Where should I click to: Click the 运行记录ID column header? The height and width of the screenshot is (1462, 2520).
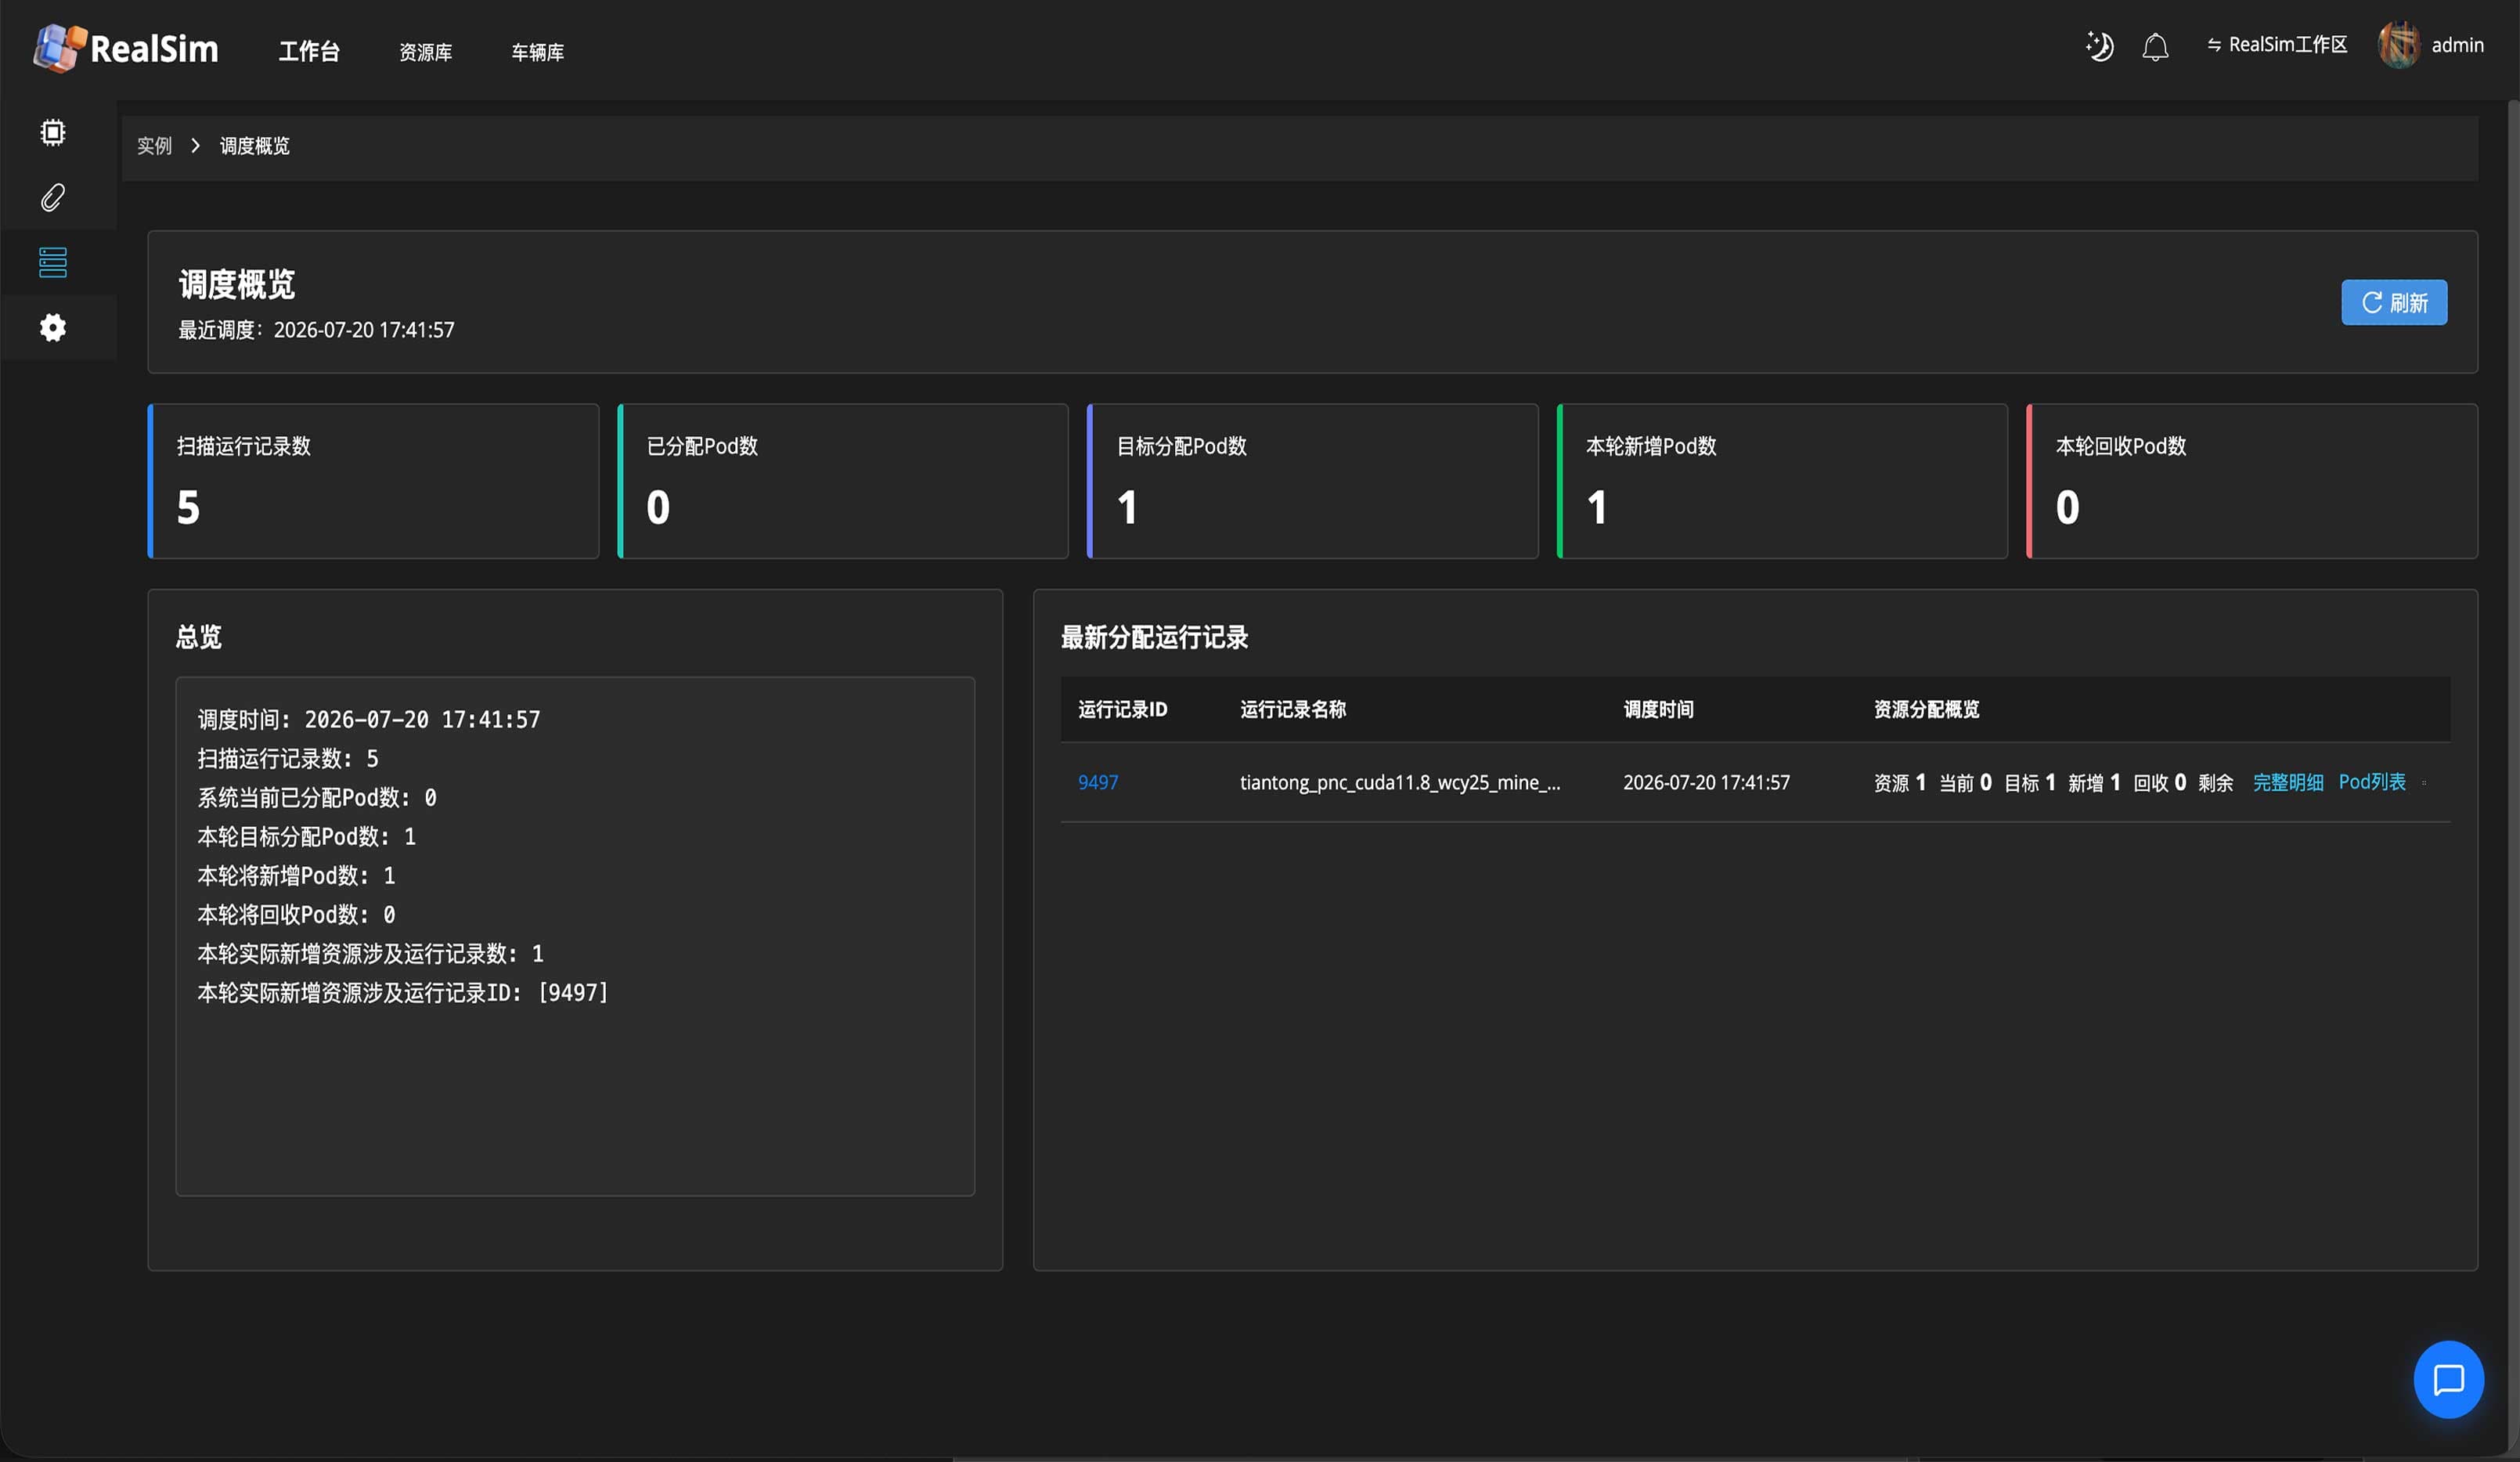click(1123, 709)
